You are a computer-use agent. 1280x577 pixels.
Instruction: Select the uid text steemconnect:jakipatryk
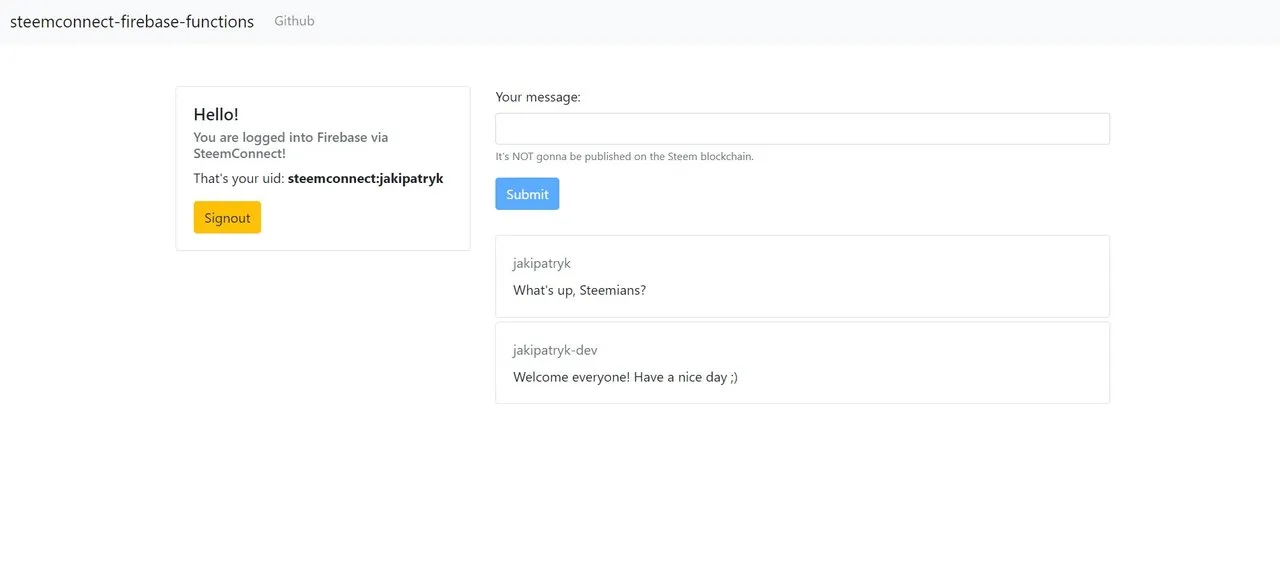[365, 179]
